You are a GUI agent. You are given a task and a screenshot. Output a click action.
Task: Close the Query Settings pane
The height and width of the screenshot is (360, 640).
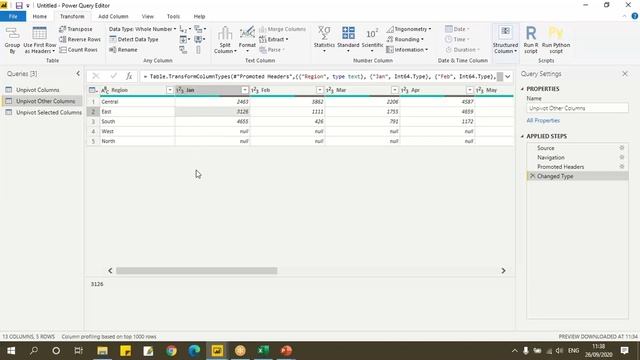[625, 73]
